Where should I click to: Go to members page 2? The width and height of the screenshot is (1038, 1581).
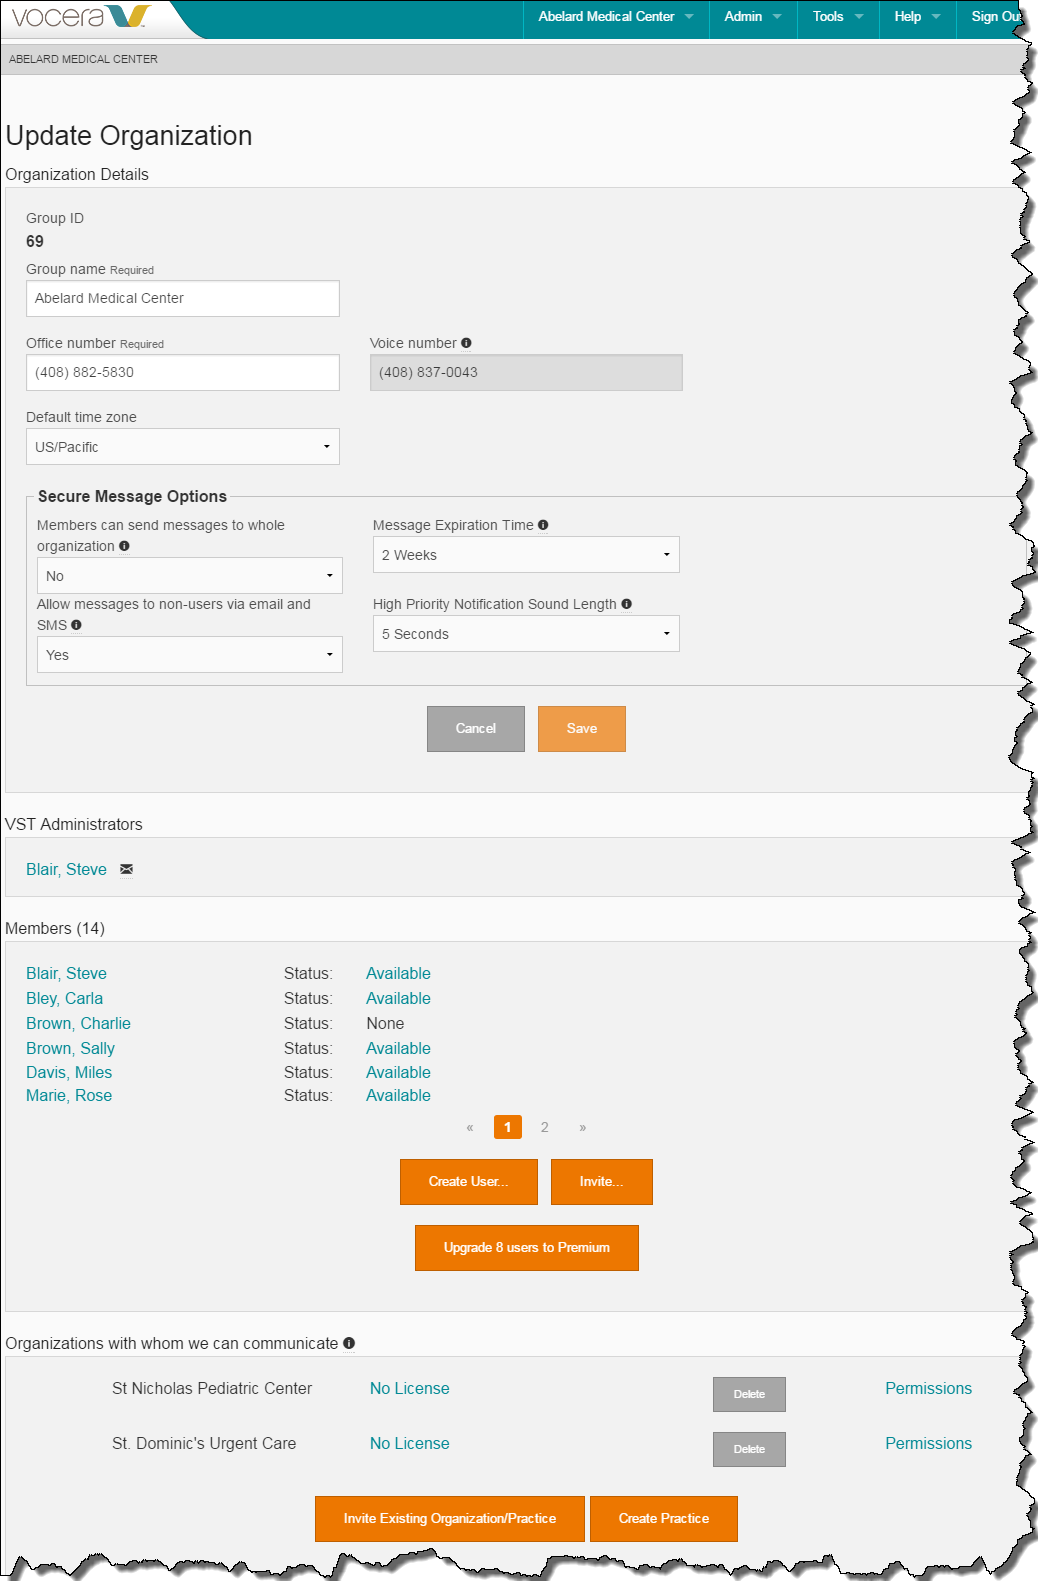pyautogui.click(x=545, y=1127)
